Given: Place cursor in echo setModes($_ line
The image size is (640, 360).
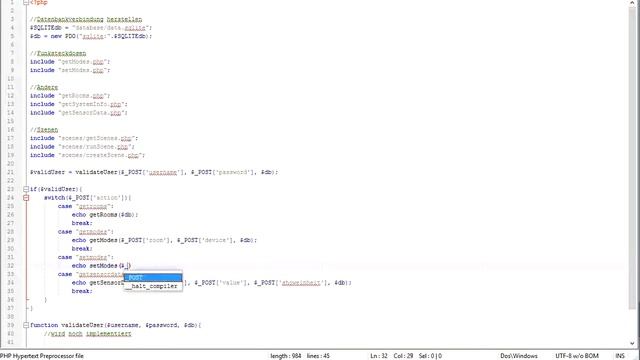Looking at the screenshot, I should coord(101,266).
